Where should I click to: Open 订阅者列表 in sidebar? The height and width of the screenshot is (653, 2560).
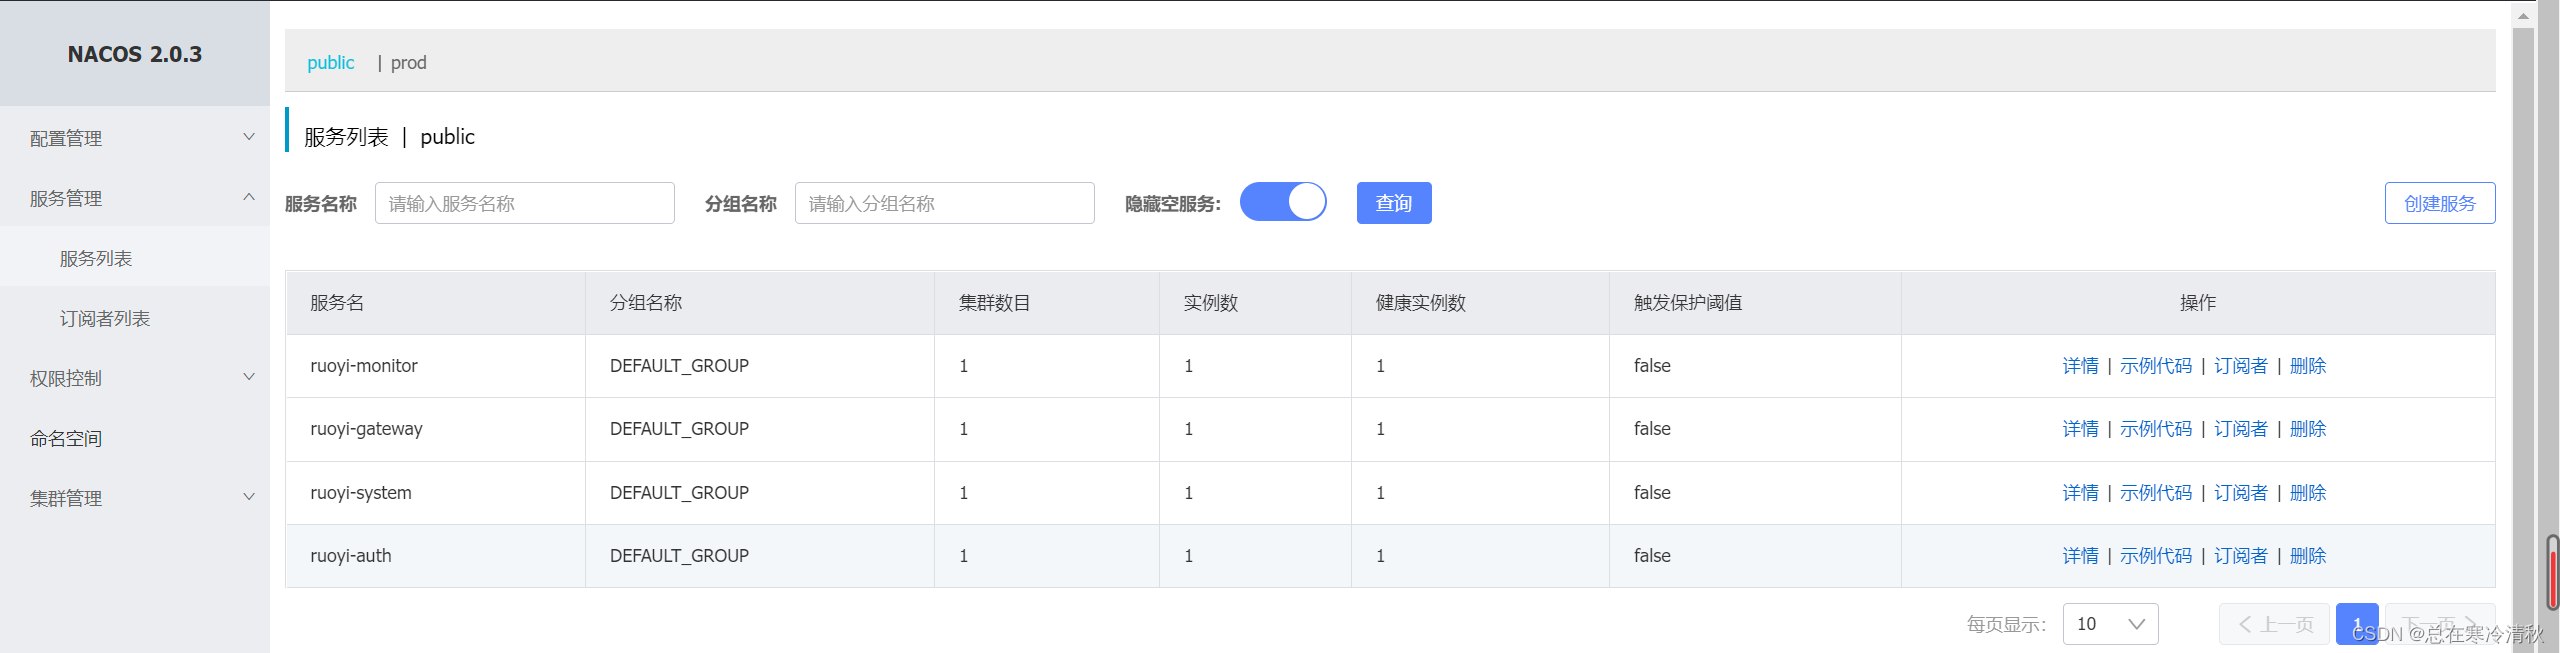(x=105, y=318)
